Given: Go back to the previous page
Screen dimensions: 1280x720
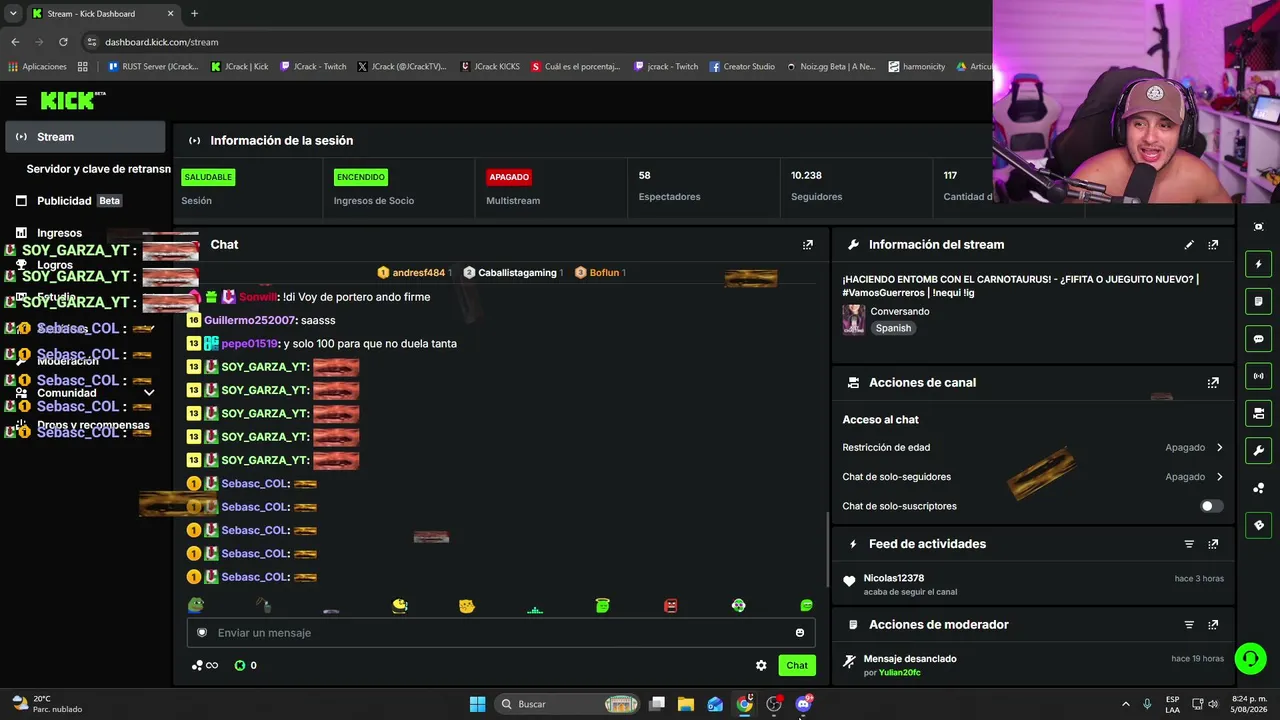Looking at the screenshot, I should coord(15,42).
